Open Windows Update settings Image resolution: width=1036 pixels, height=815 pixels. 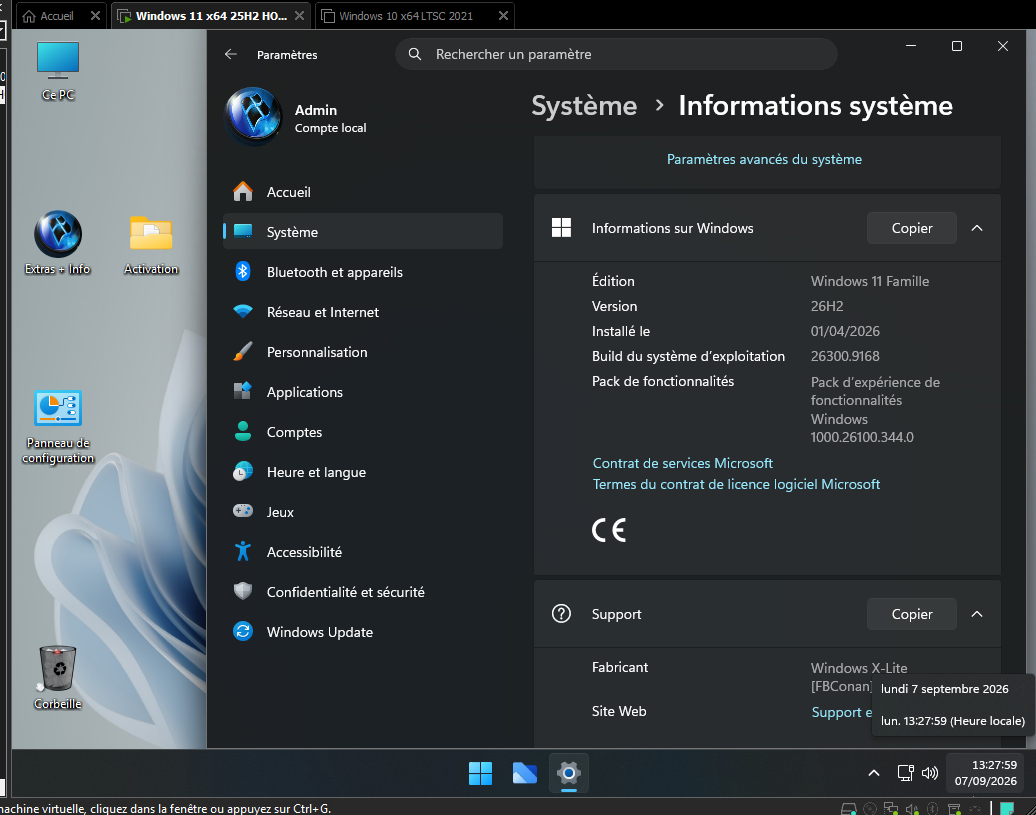pyautogui.click(x=363, y=632)
